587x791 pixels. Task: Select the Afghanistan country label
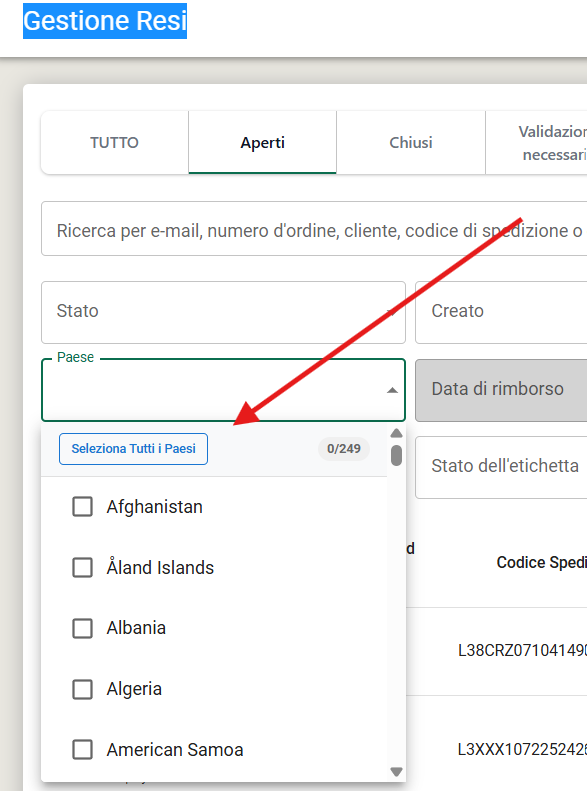[154, 507]
